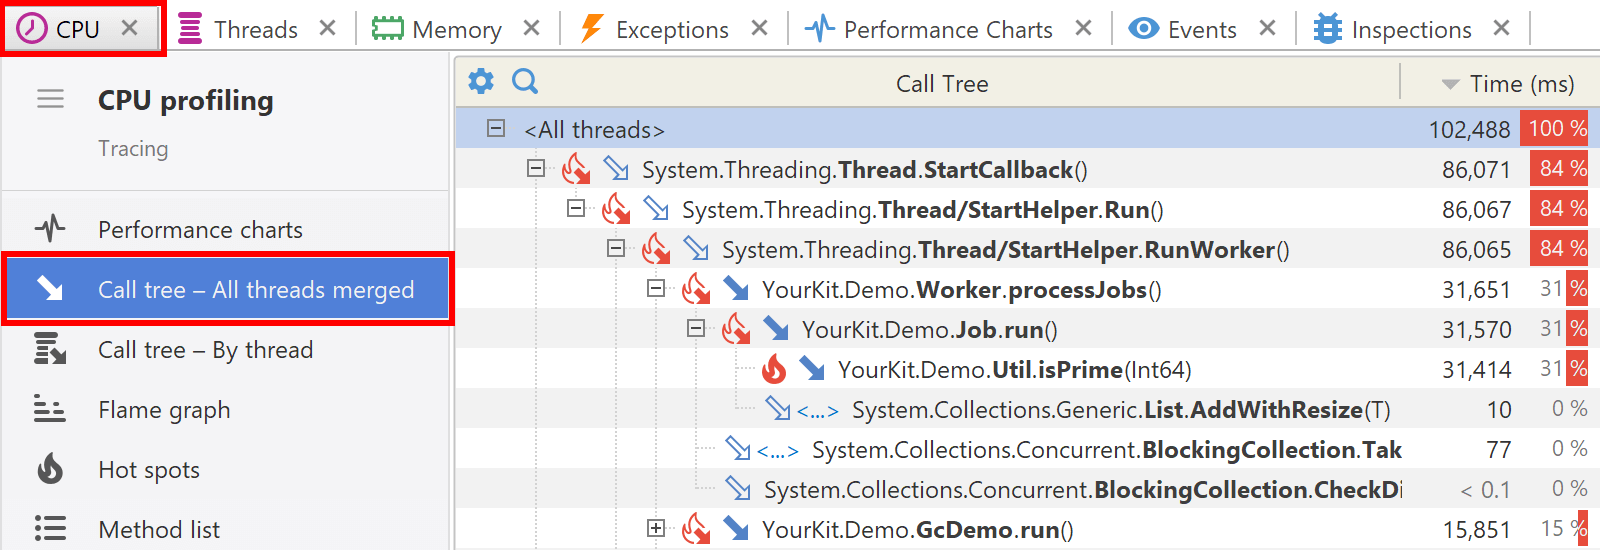Click the Call Tree column header
Screen dimensions: 1600x550
942,84
